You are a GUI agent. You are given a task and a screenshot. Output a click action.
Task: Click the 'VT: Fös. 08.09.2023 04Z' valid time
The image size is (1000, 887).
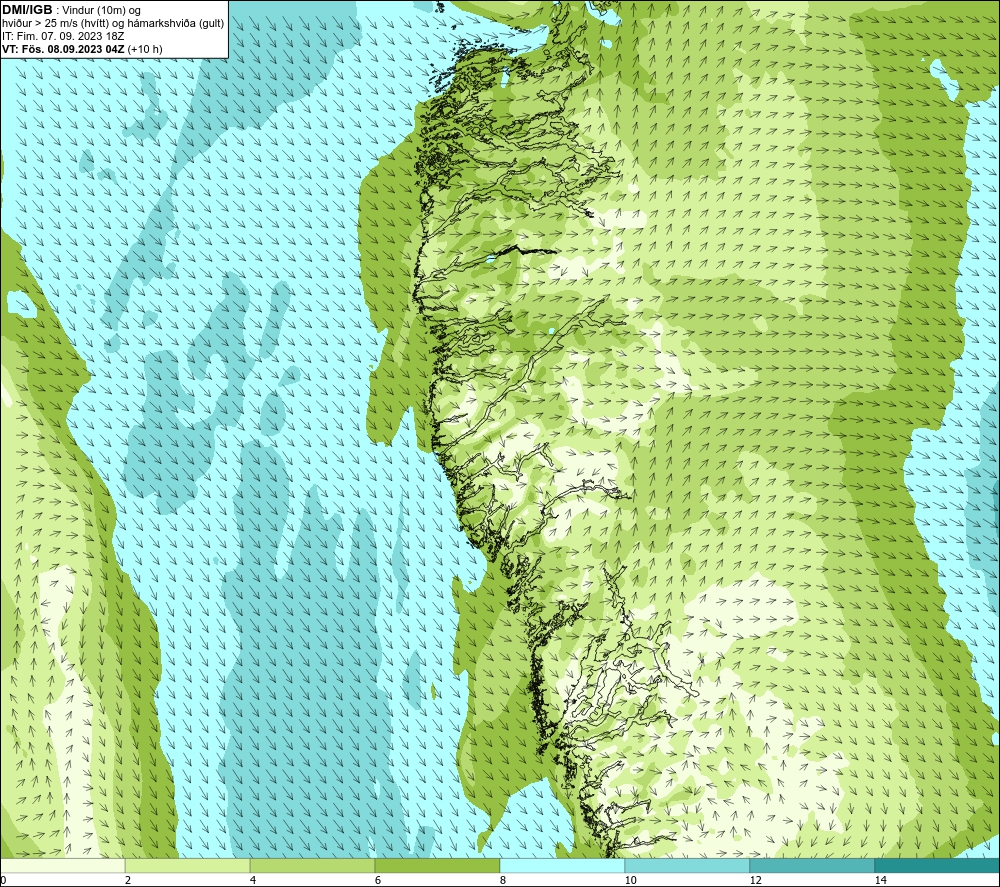(63, 49)
